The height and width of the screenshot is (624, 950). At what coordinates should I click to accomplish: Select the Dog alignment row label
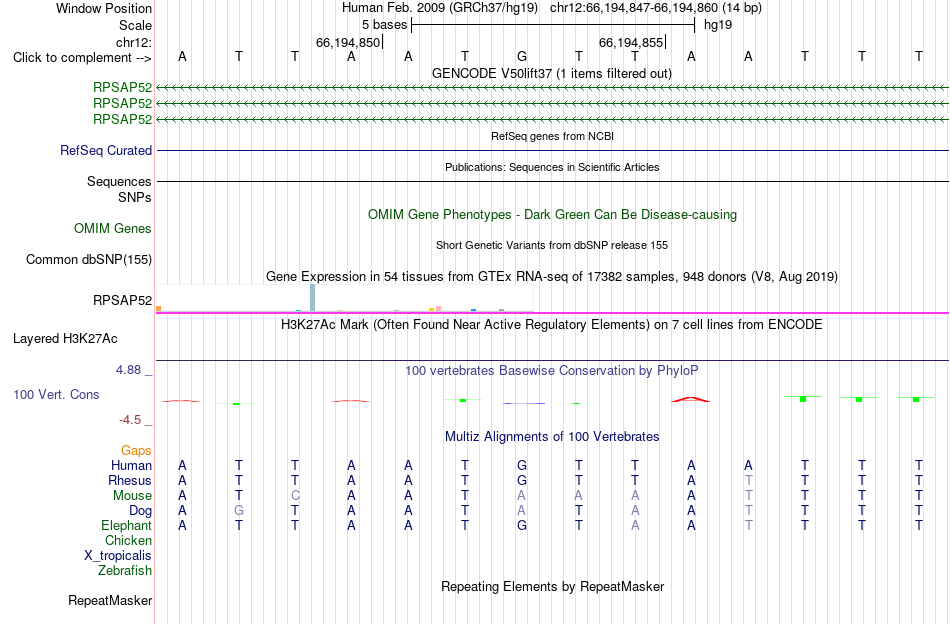click(140, 511)
